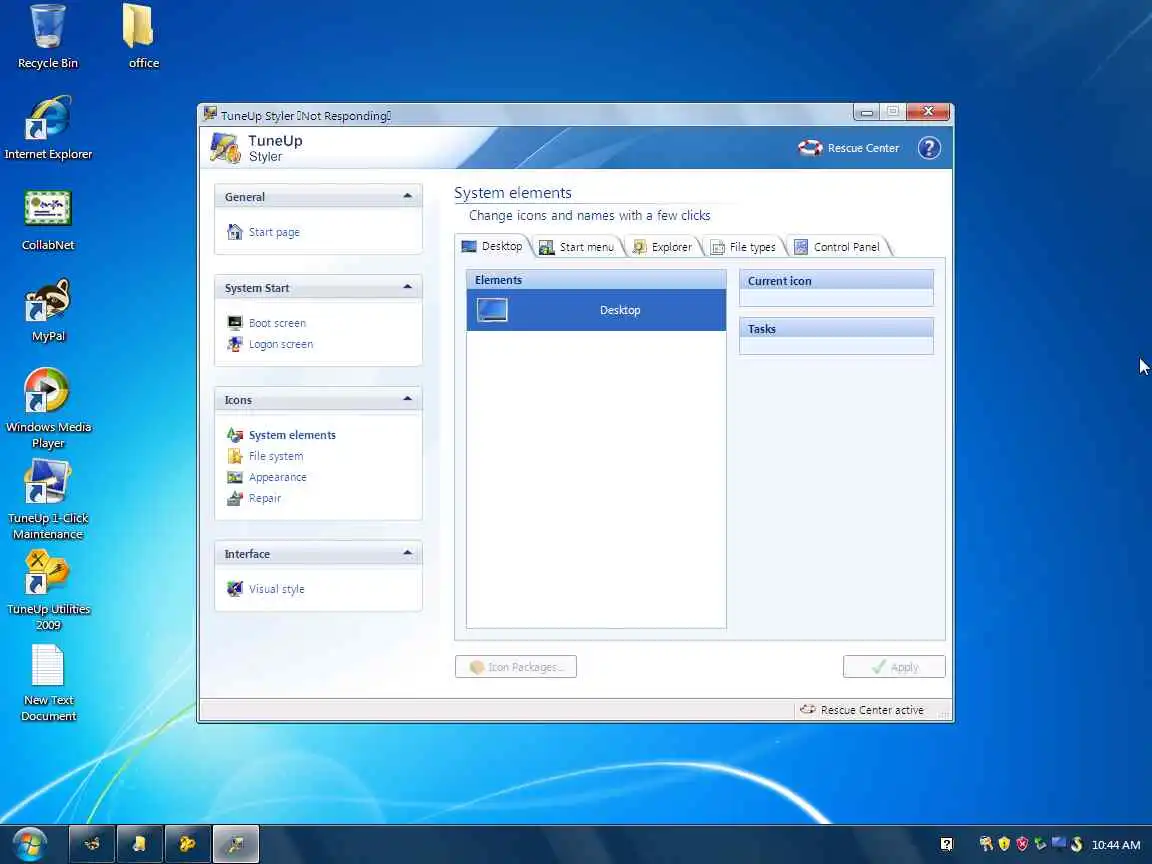Open the Windows Start orb
Image resolution: width=1152 pixels, height=864 pixels.
point(29,844)
